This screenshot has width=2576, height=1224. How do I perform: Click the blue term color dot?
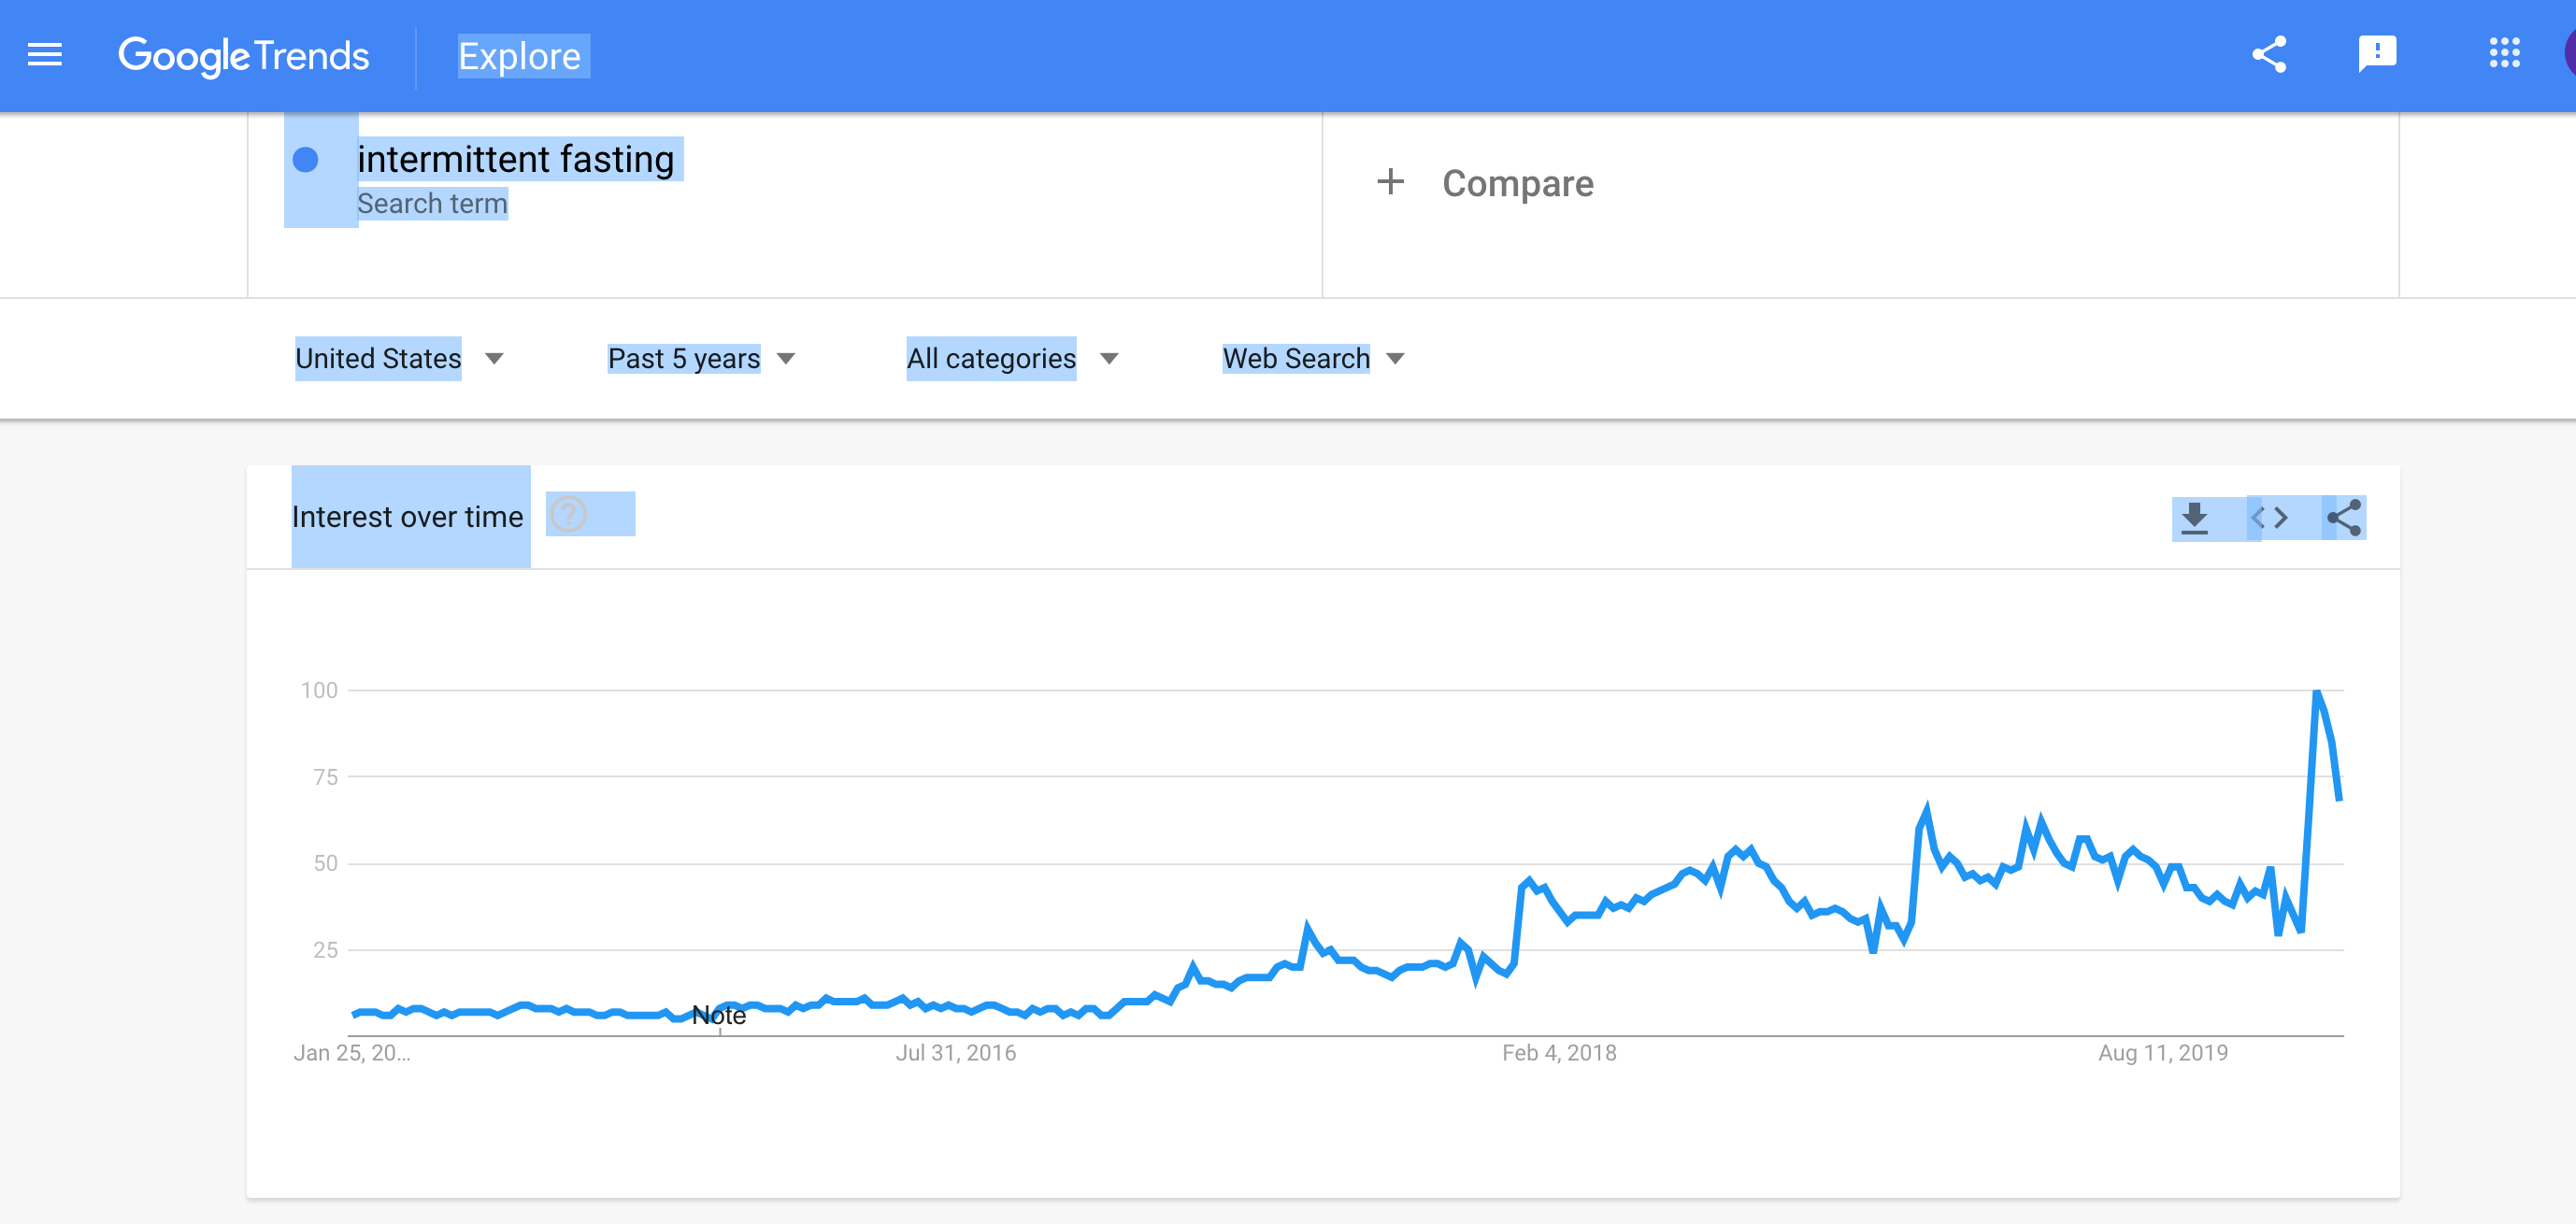[306, 160]
